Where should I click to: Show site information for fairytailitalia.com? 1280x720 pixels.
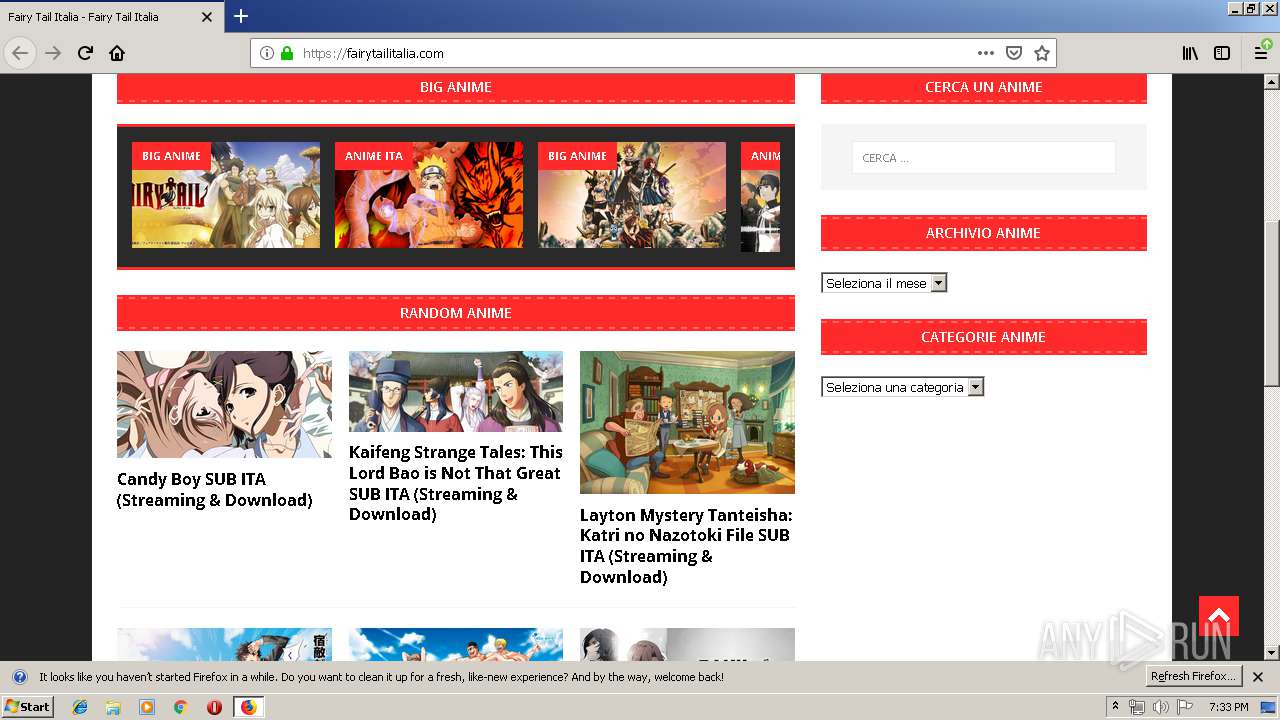(x=267, y=53)
